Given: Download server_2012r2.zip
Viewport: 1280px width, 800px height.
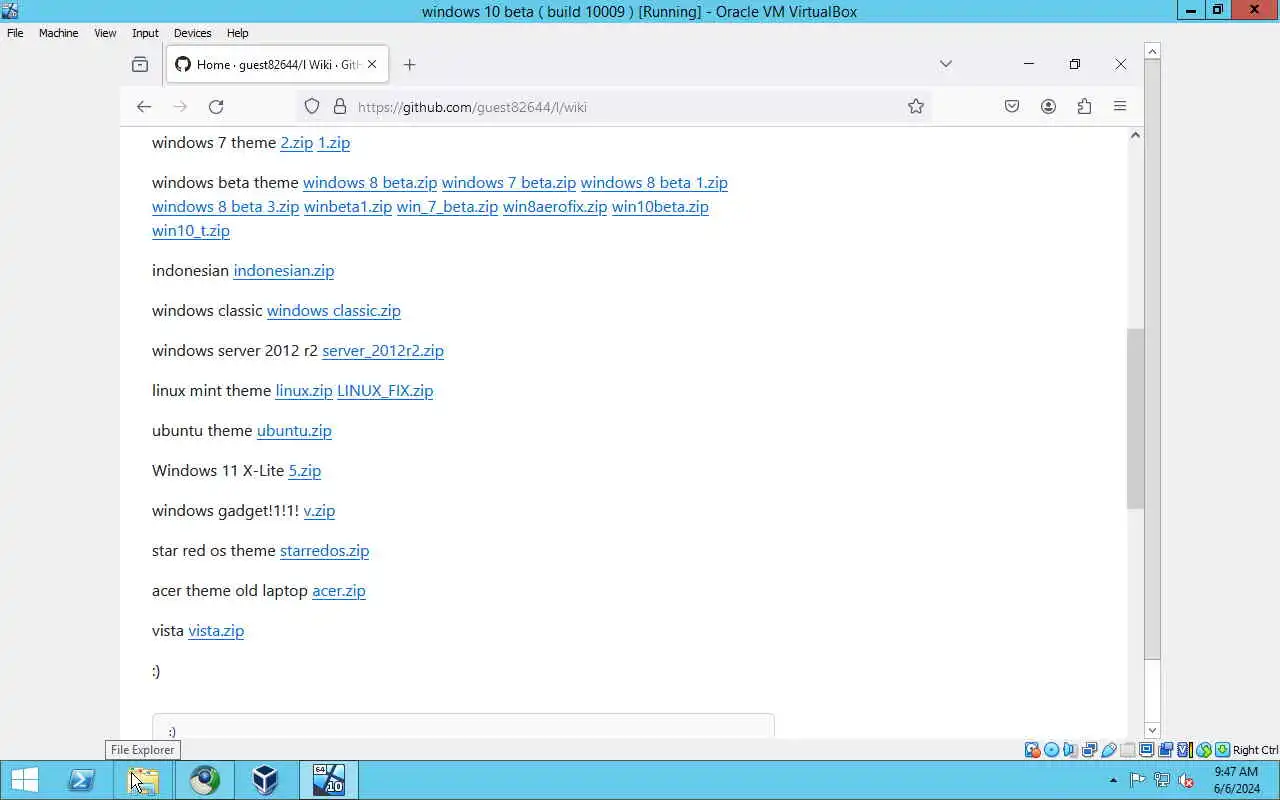Looking at the screenshot, I should point(383,350).
